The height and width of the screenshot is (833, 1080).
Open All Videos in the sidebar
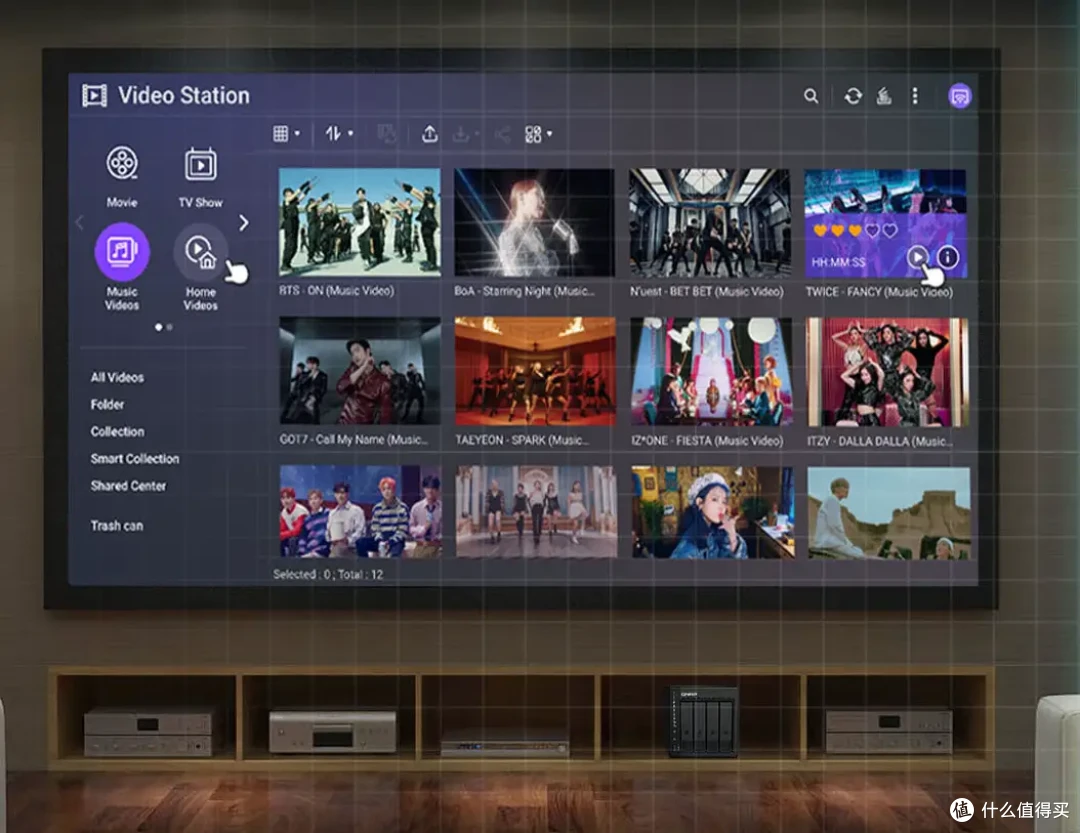click(117, 378)
